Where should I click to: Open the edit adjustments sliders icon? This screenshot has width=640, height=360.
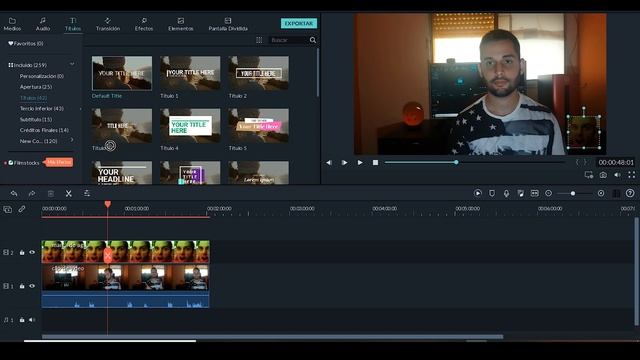87,193
